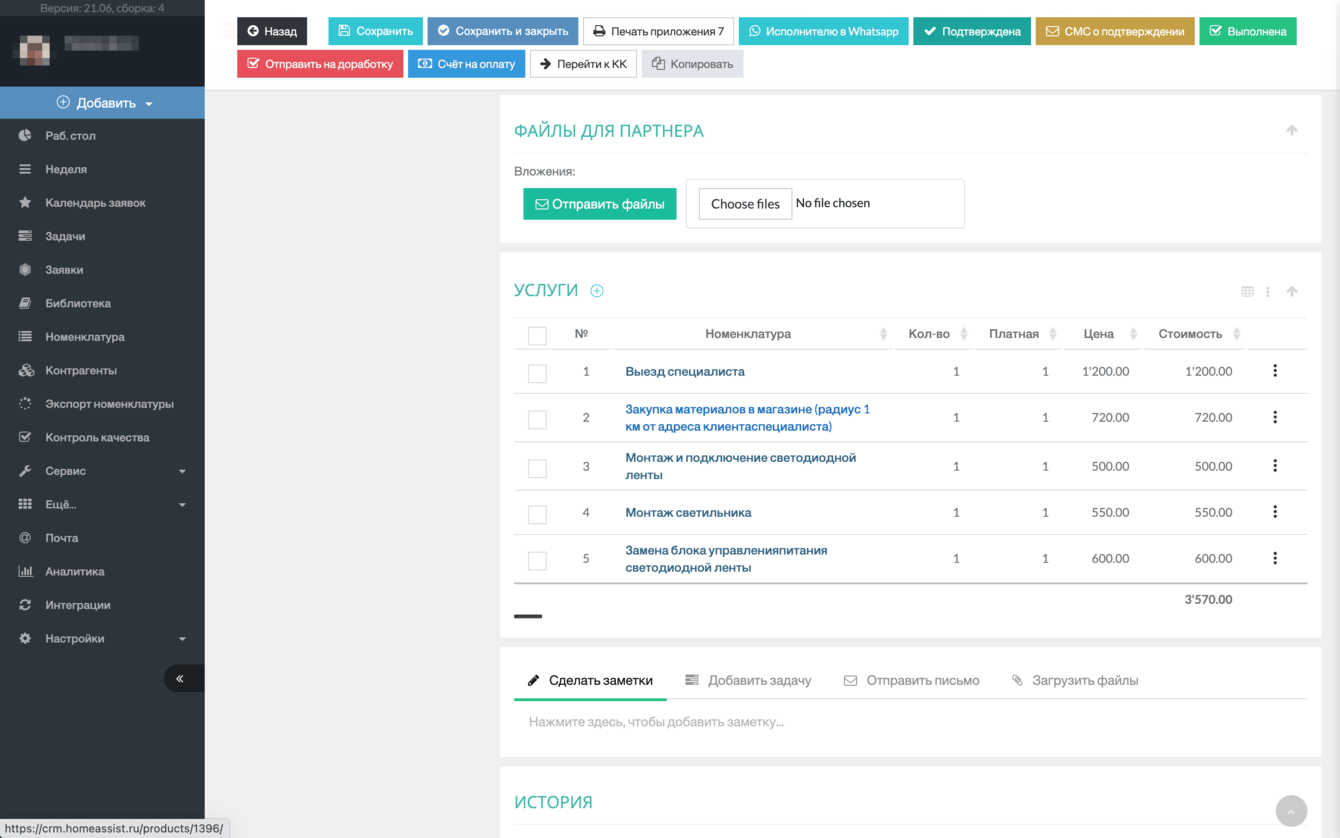Mark the request as Подтверждена
This screenshot has width=1340, height=838.
[x=972, y=31]
